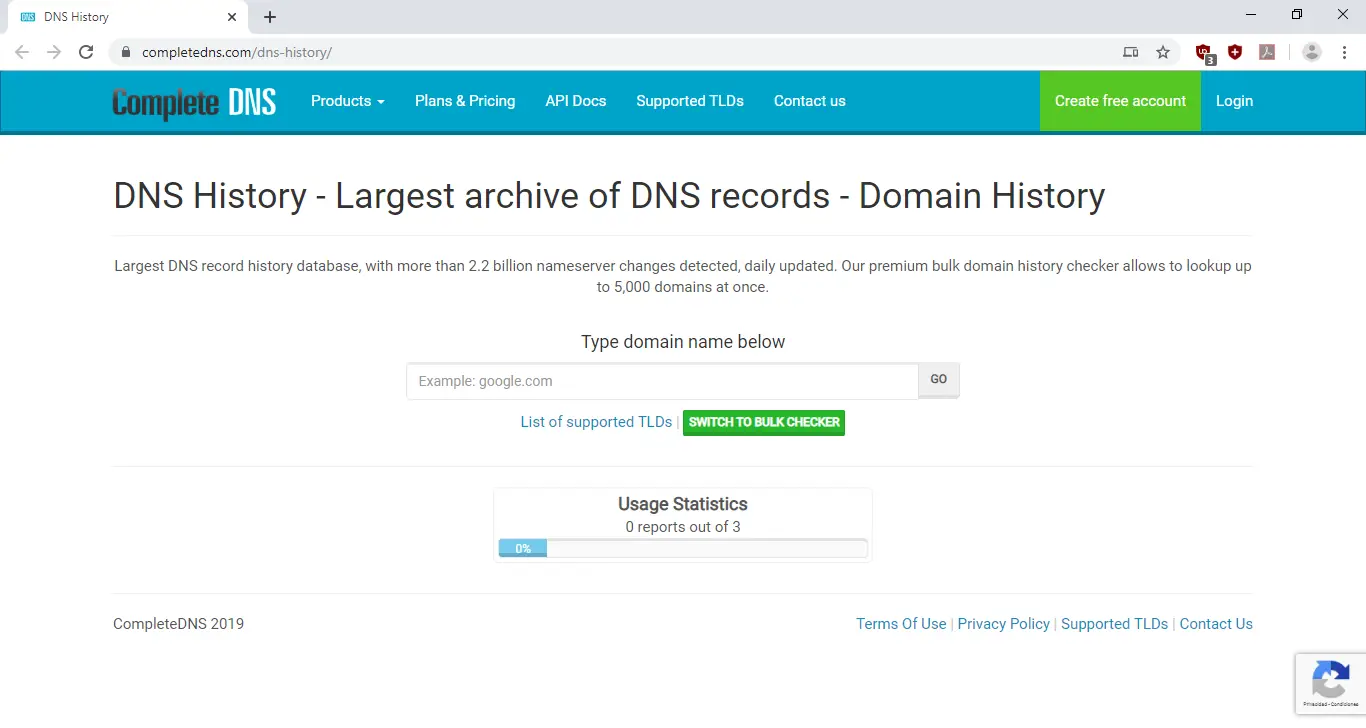This screenshot has width=1366, height=728.
Task: Open Supported TLDs in the navbar
Action: (690, 101)
